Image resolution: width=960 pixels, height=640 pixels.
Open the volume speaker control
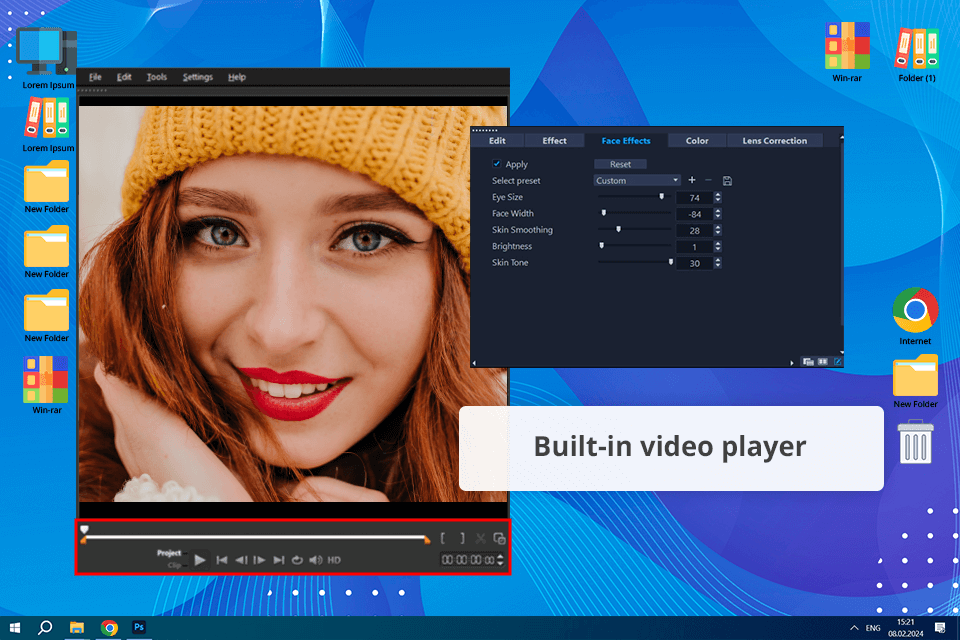[x=316, y=560]
